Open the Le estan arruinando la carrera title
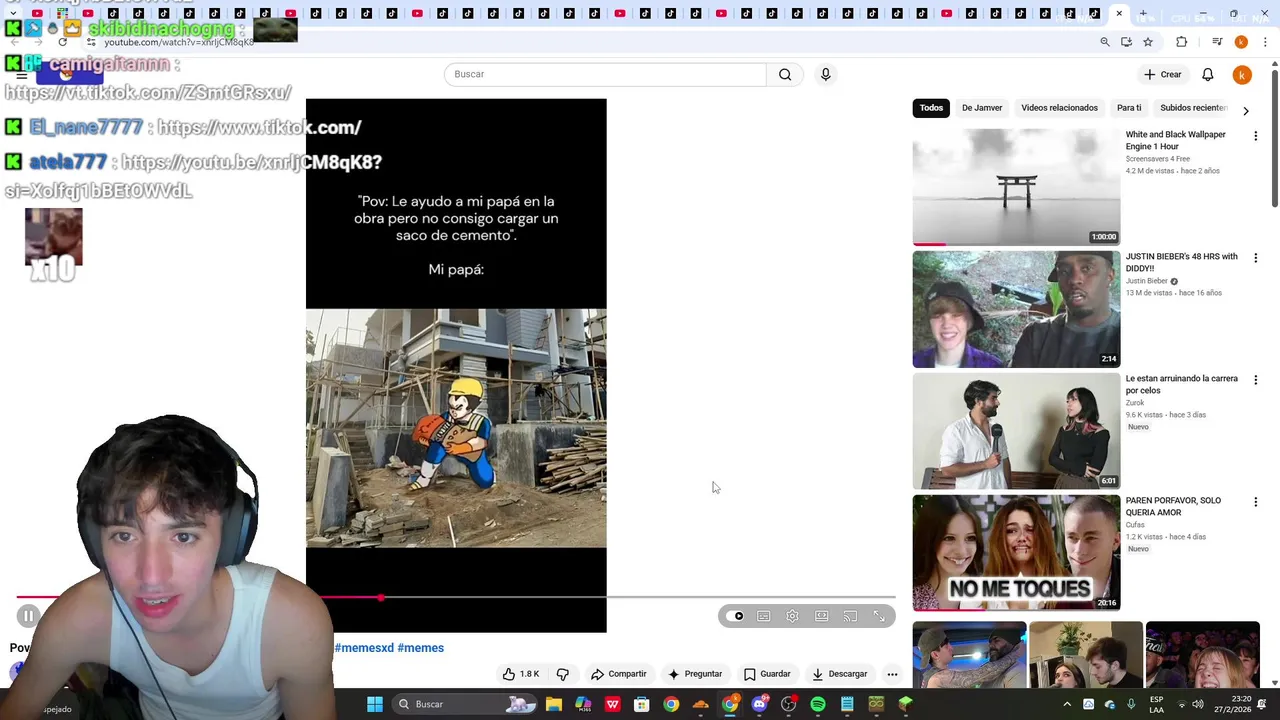 point(1182,385)
